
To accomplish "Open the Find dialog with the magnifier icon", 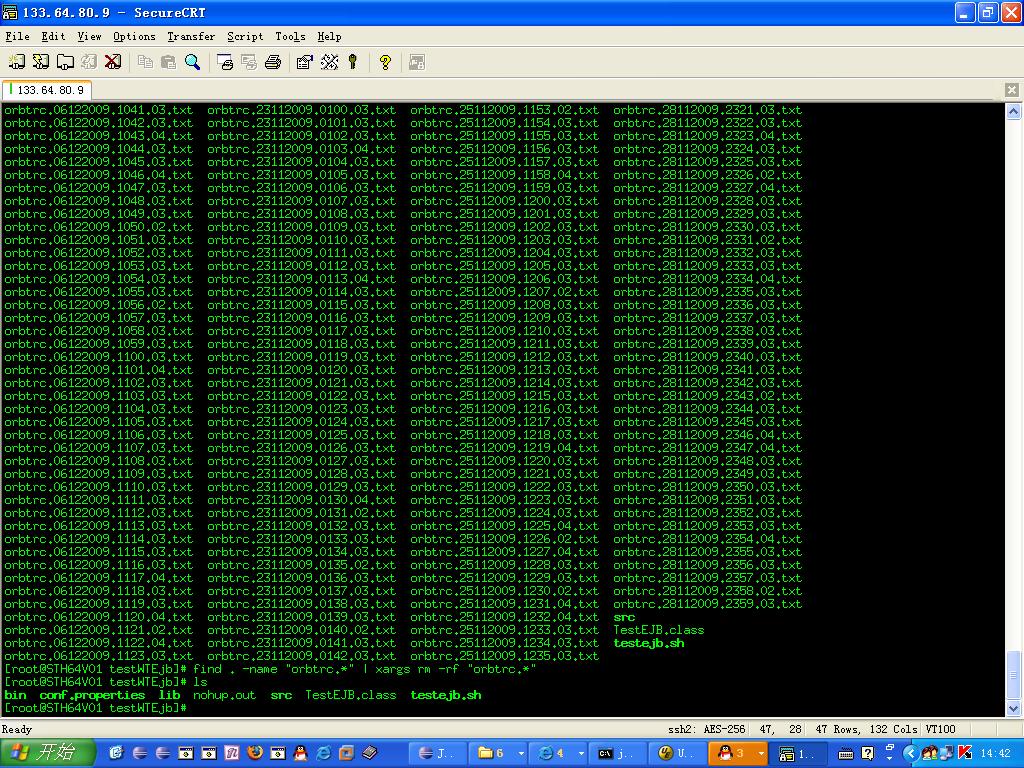I will [x=193, y=61].
